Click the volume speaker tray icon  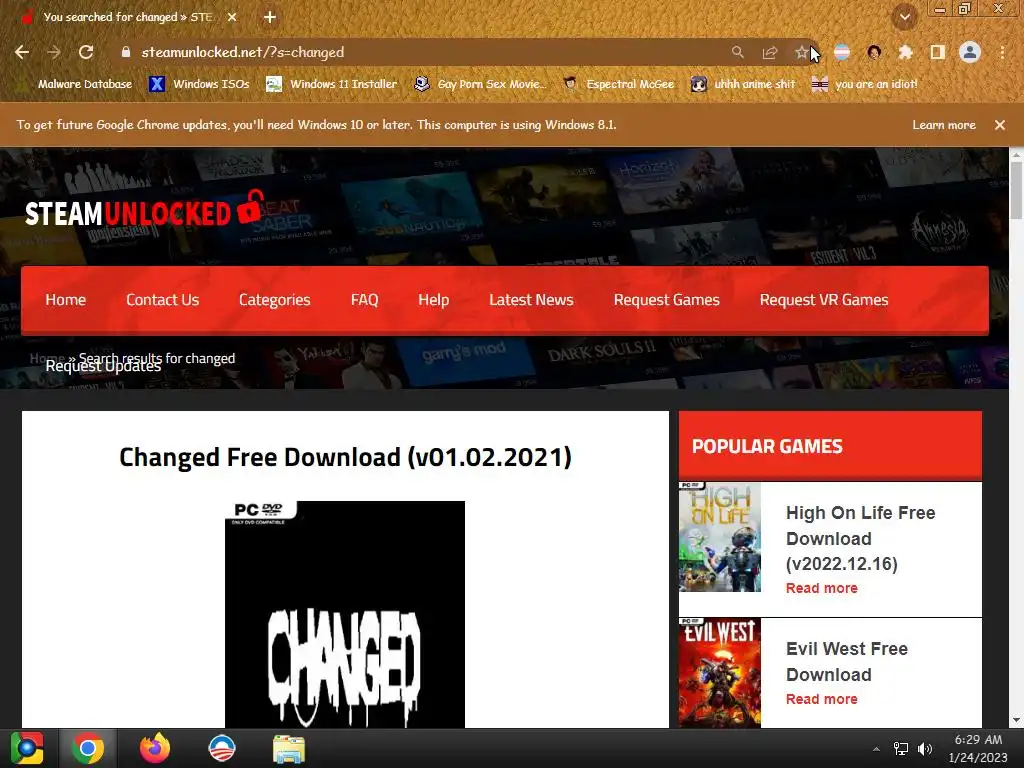pos(925,749)
